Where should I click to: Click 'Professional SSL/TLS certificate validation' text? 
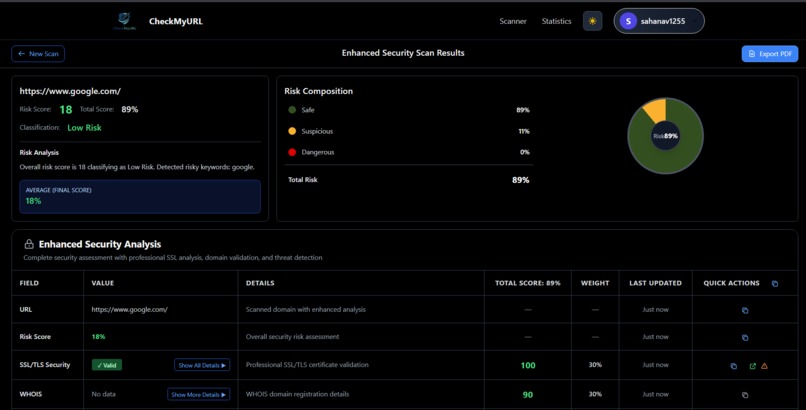[307, 365]
